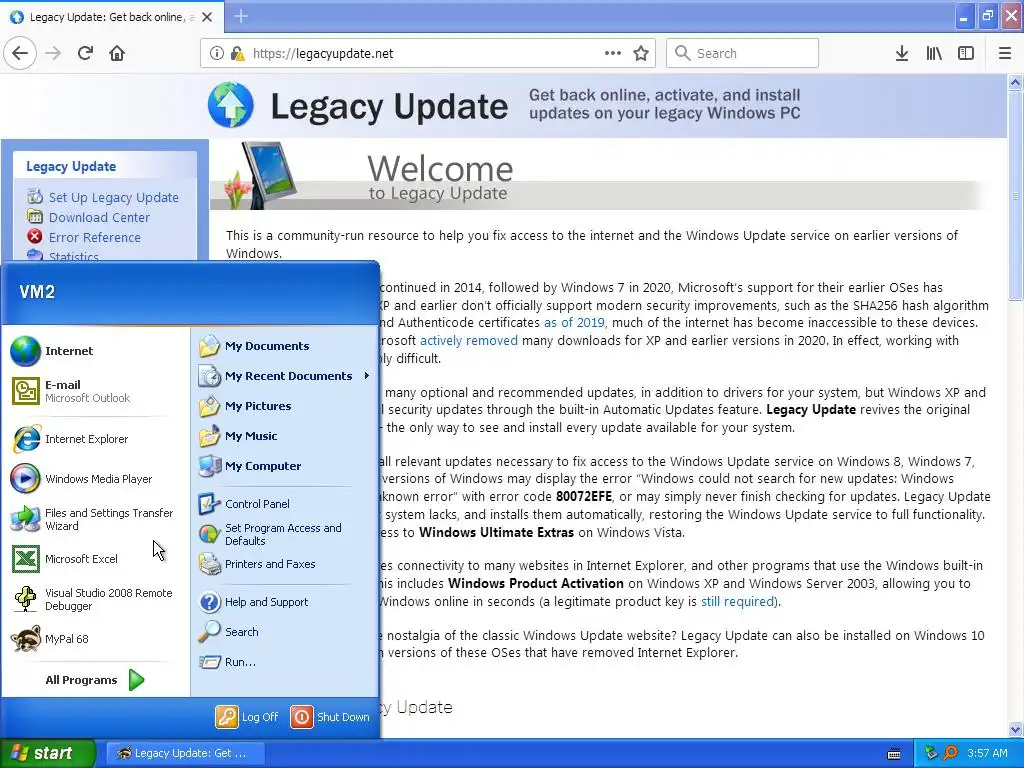The width and height of the screenshot is (1024, 768).
Task: Open Set Up Legacy Update link
Action: tap(114, 197)
